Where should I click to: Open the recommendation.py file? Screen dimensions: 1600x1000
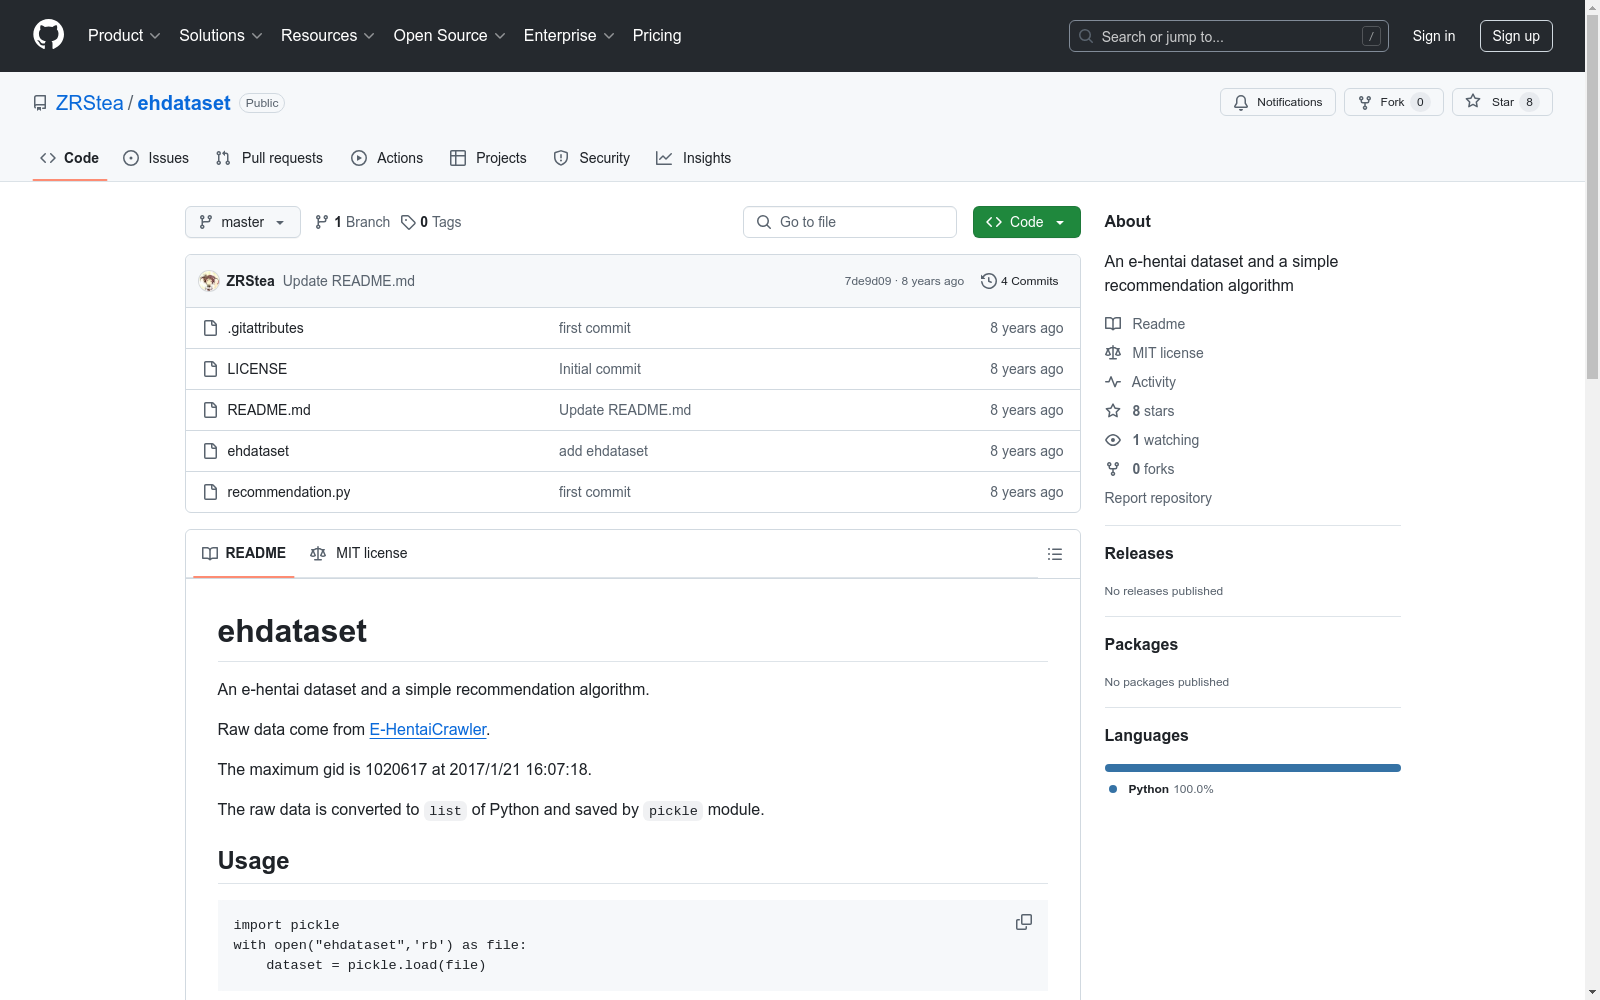pos(289,492)
